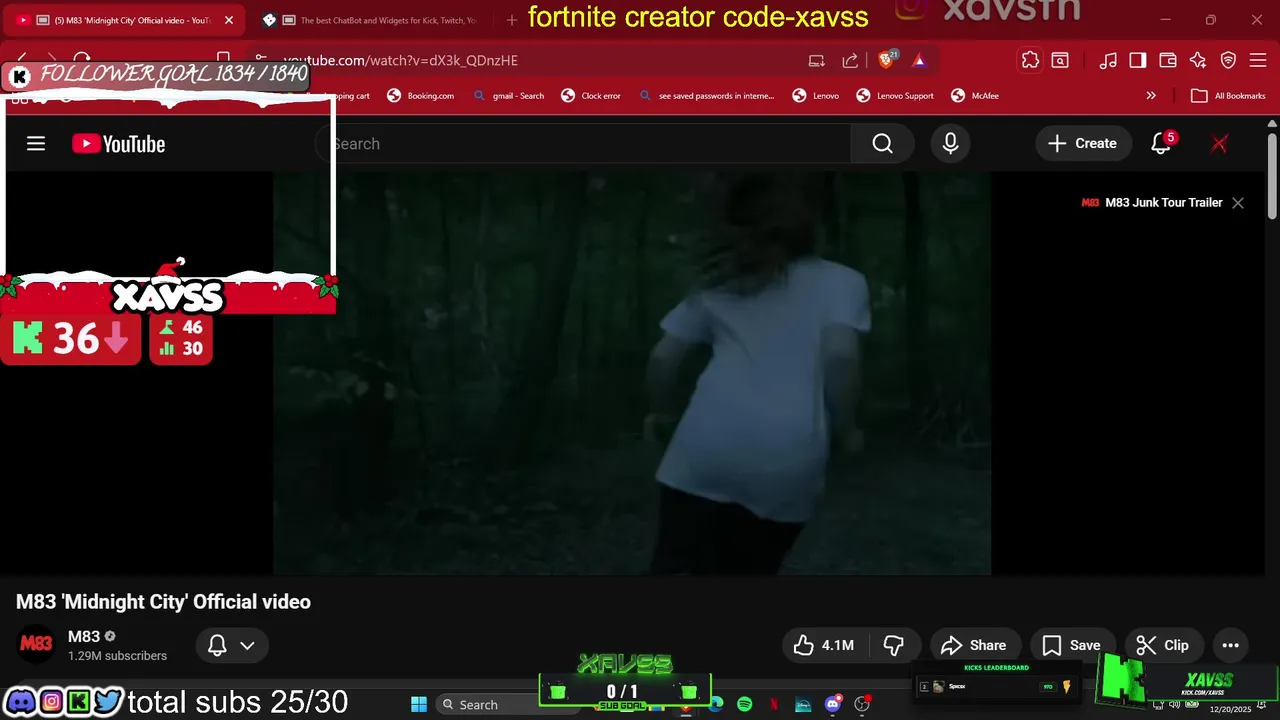
Task: Open Brave VPN shield icon
Action: [1229, 60]
